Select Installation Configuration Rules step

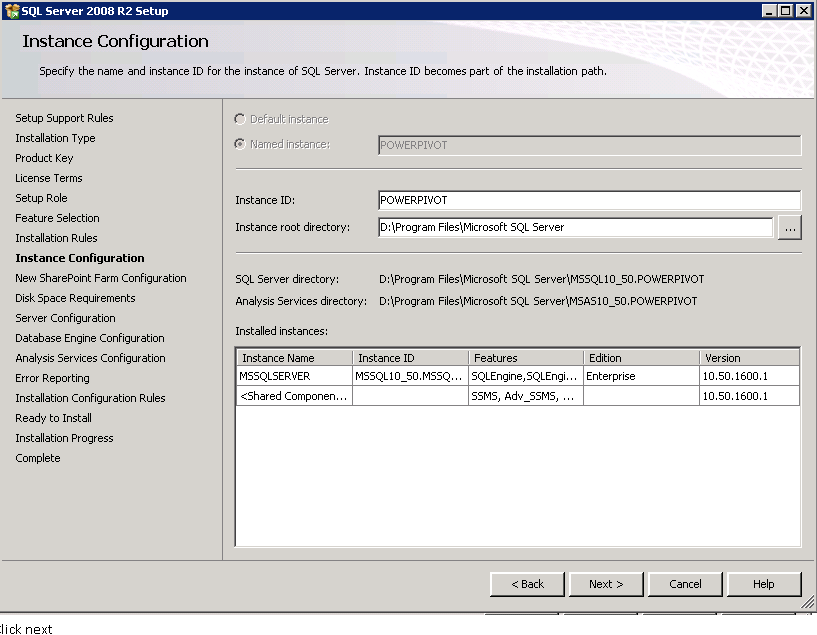90,398
